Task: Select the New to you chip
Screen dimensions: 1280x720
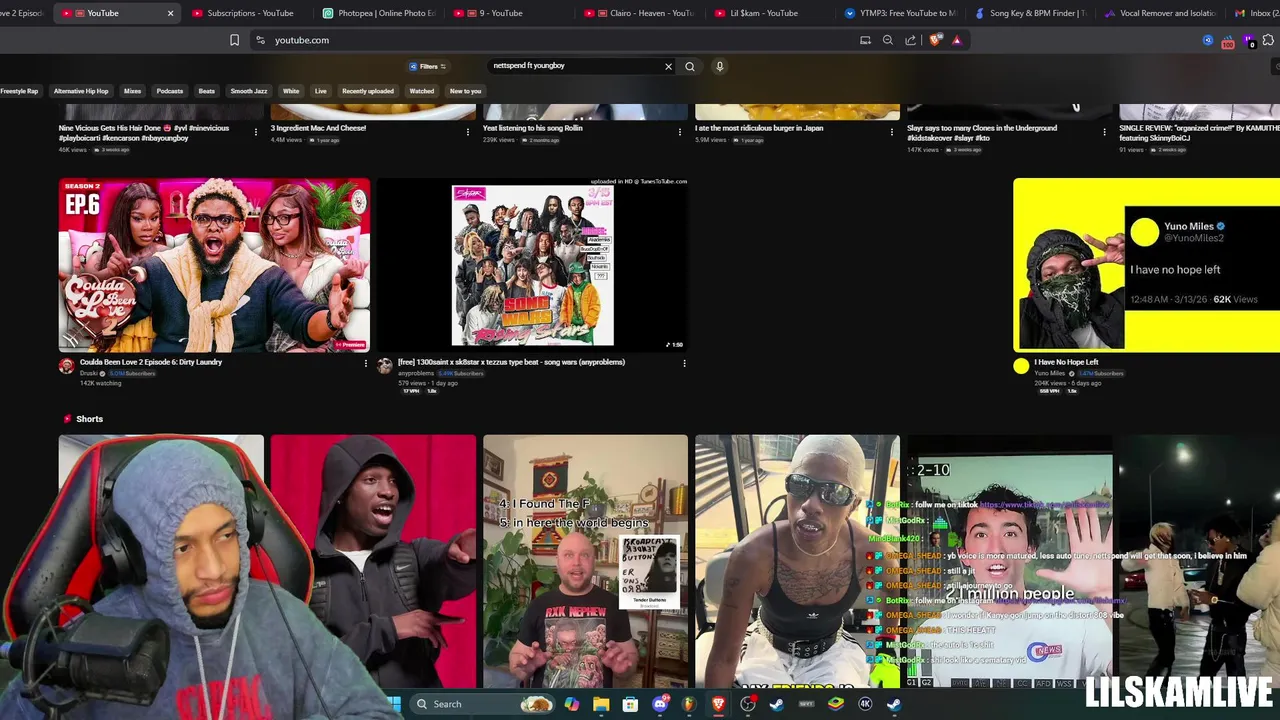Action: click(466, 91)
